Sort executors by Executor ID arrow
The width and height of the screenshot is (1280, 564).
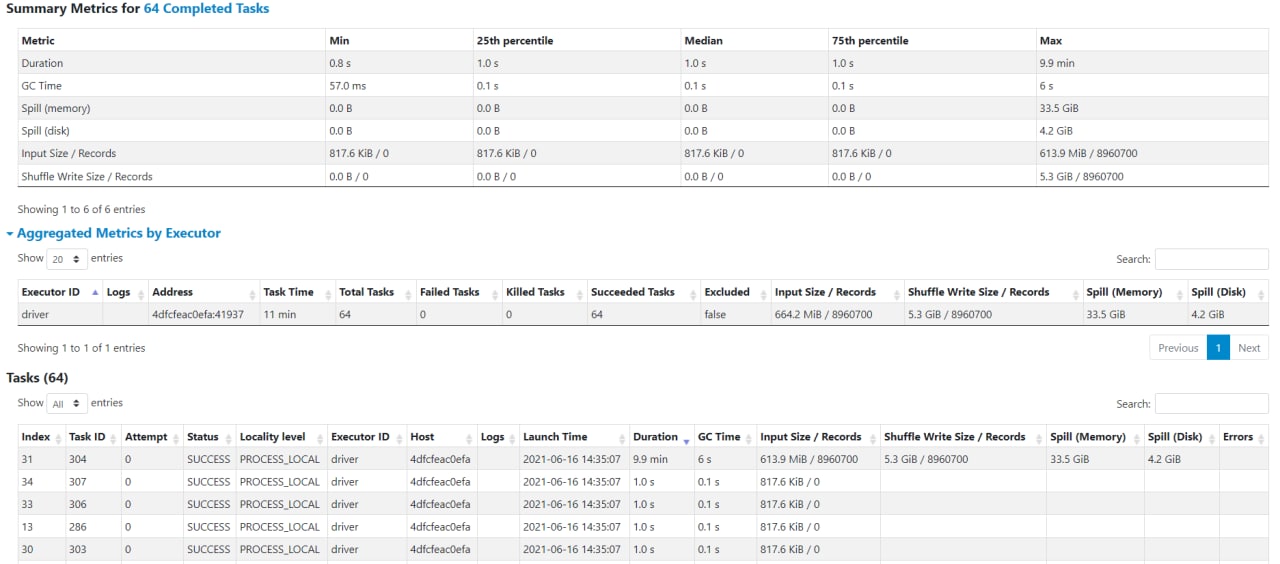point(95,293)
